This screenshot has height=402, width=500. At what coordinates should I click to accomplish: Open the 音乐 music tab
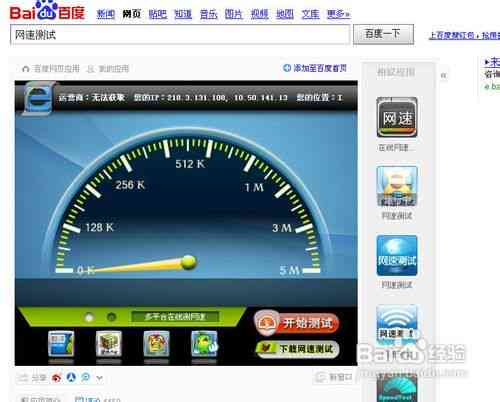tap(209, 14)
